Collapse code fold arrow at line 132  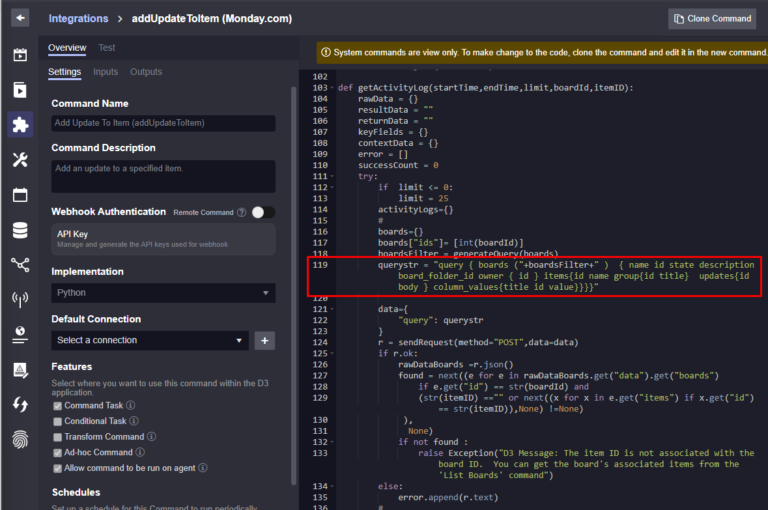(x=332, y=442)
